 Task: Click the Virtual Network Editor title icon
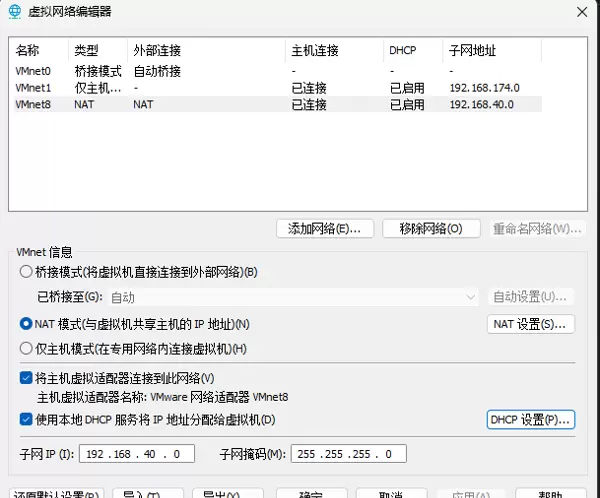(x=12, y=11)
